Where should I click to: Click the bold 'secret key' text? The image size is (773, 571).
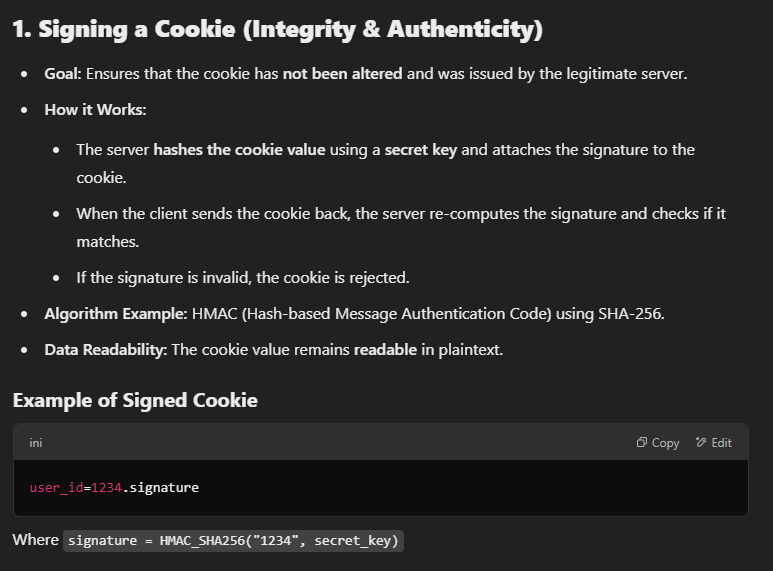point(421,150)
